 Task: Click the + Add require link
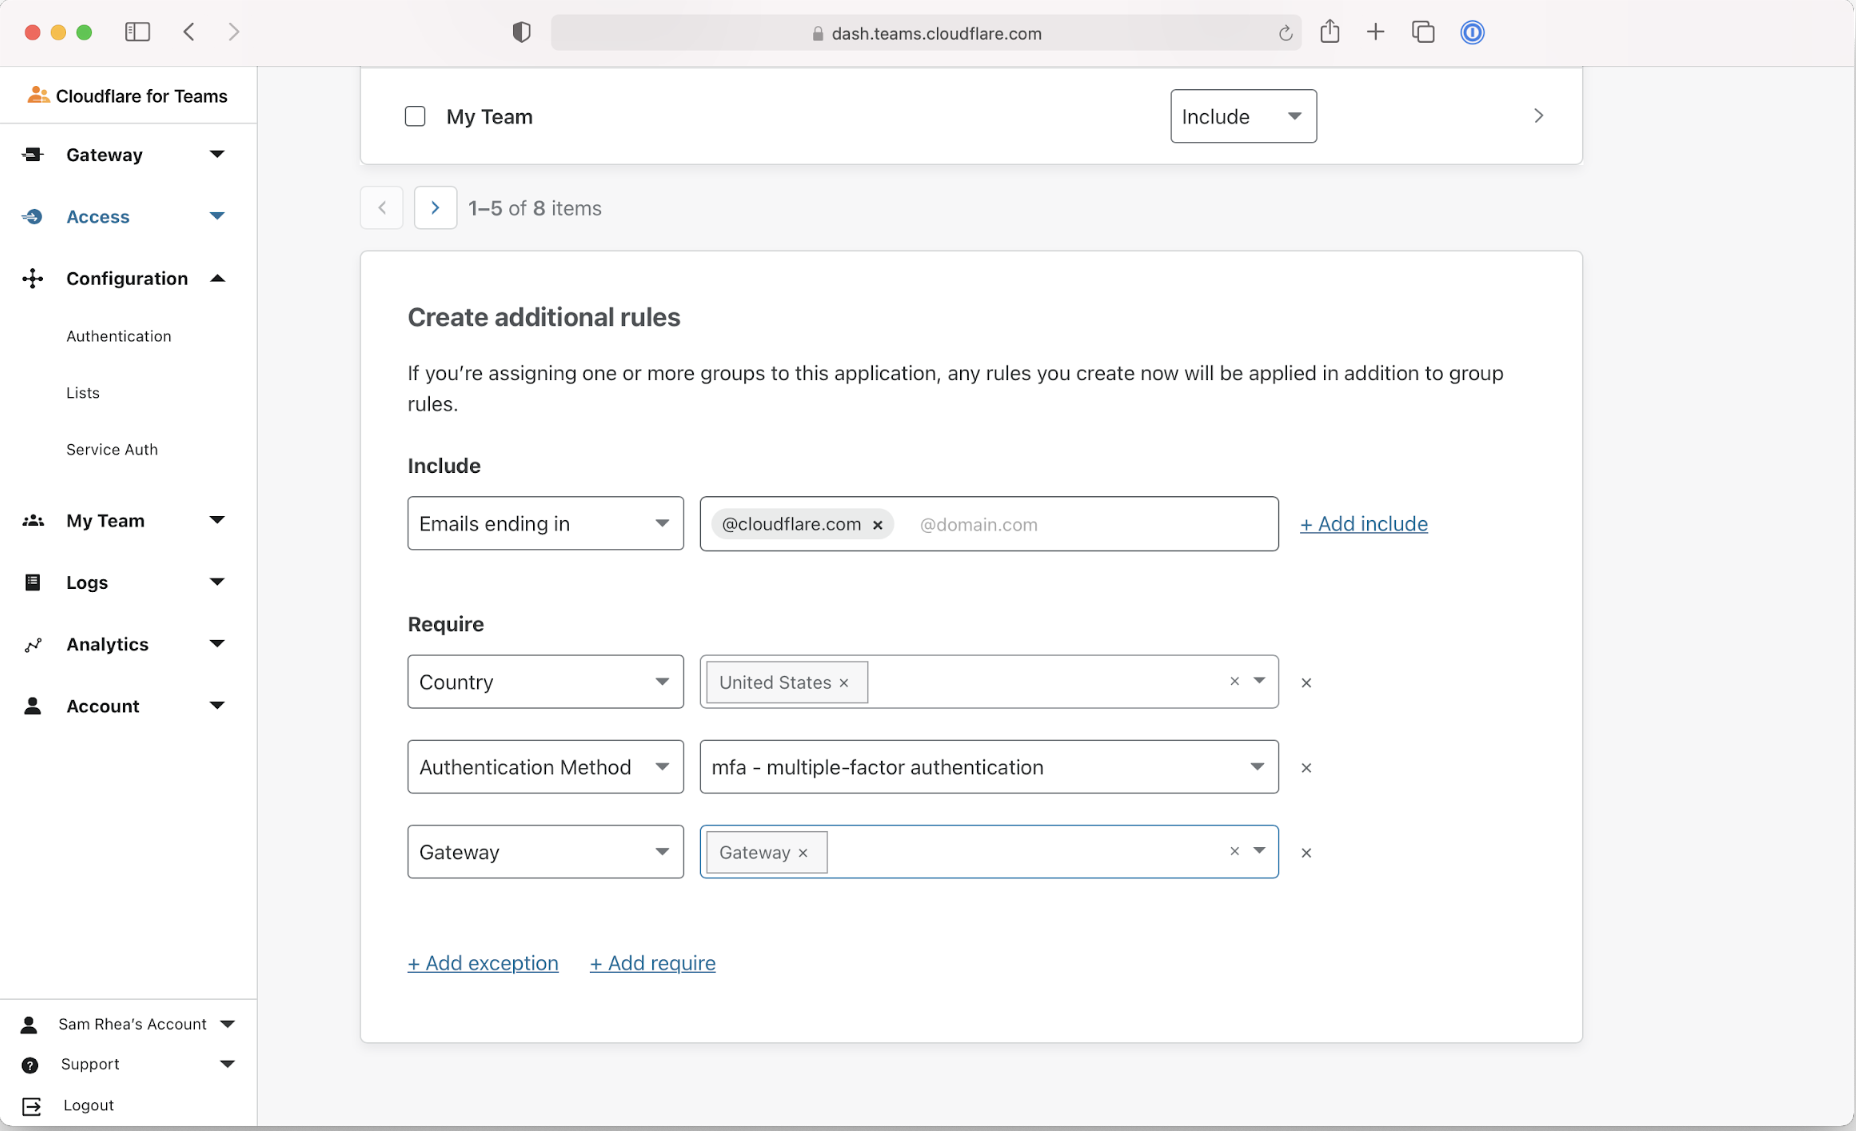(x=652, y=963)
